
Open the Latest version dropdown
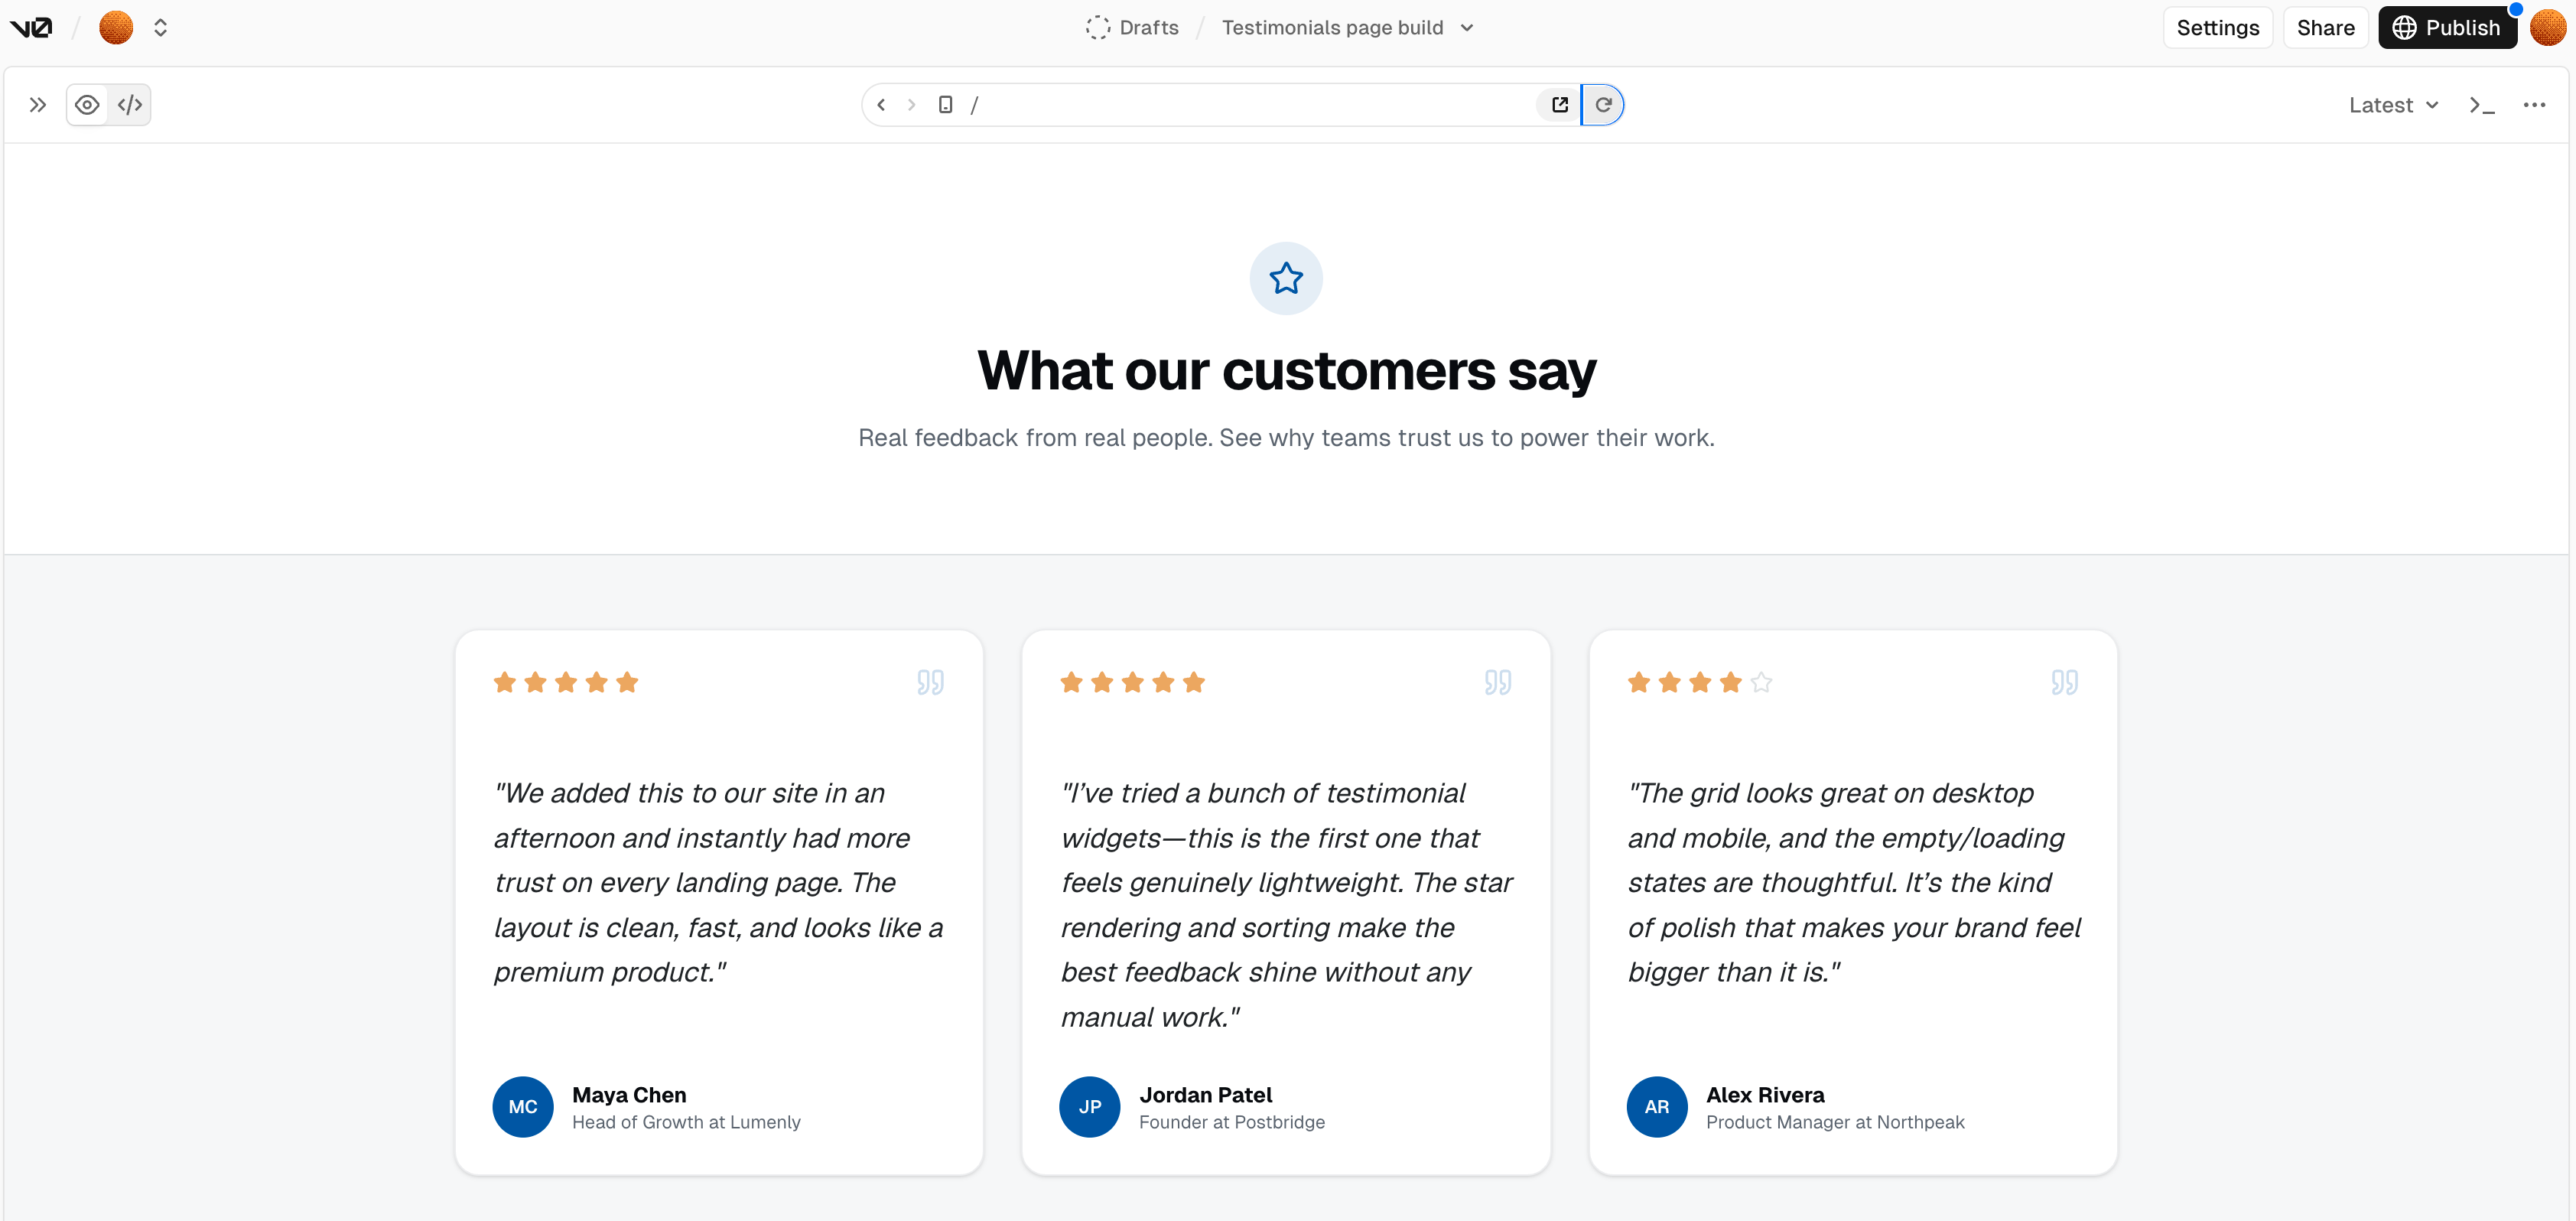[2393, 105]
